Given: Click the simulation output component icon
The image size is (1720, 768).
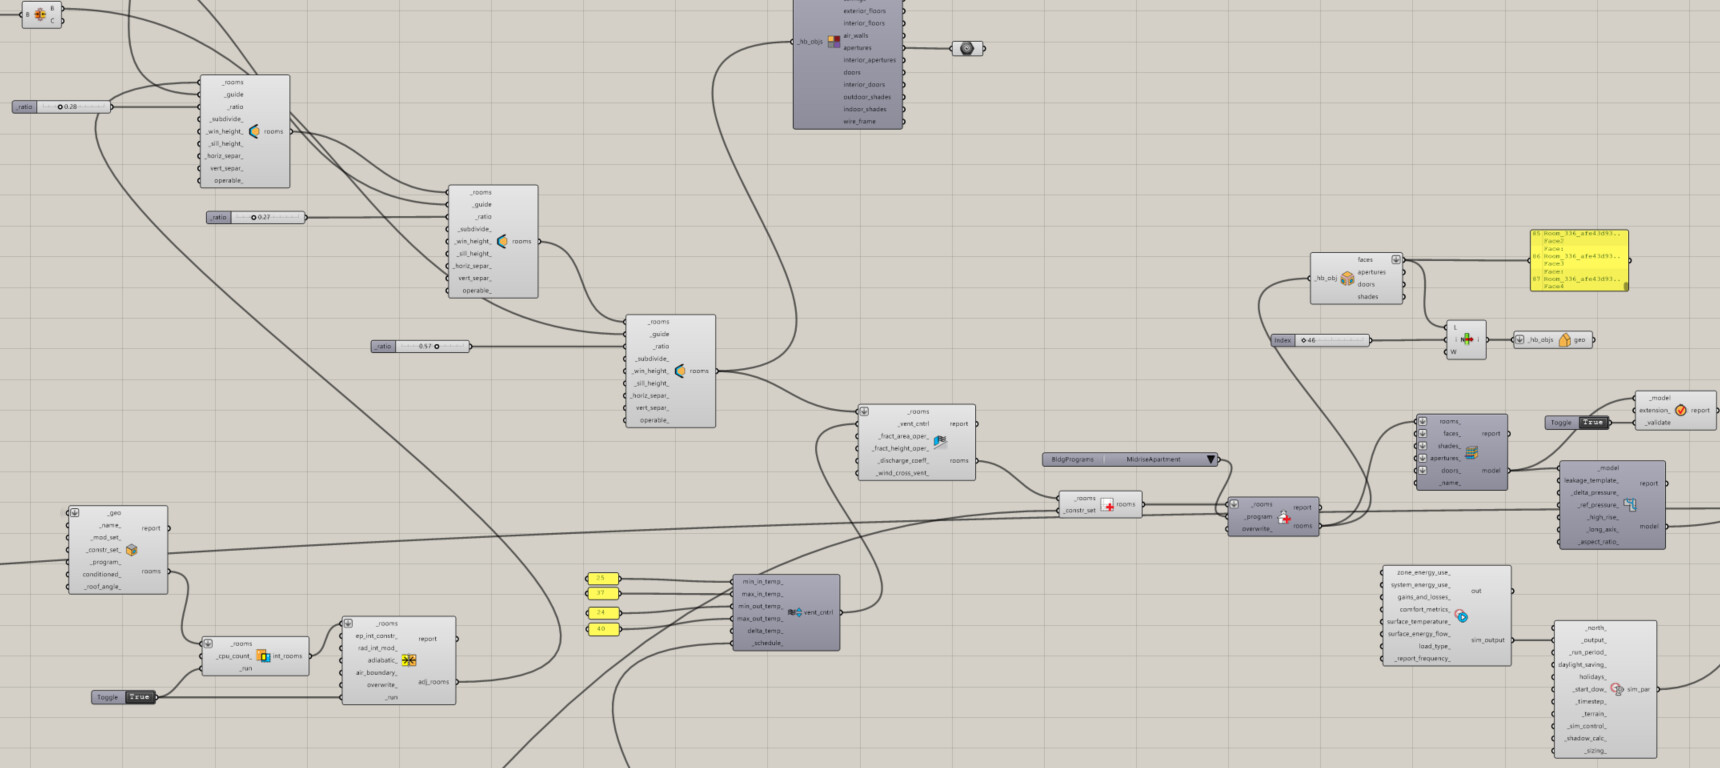Looking at the screenshot, I should (1461, 616).
